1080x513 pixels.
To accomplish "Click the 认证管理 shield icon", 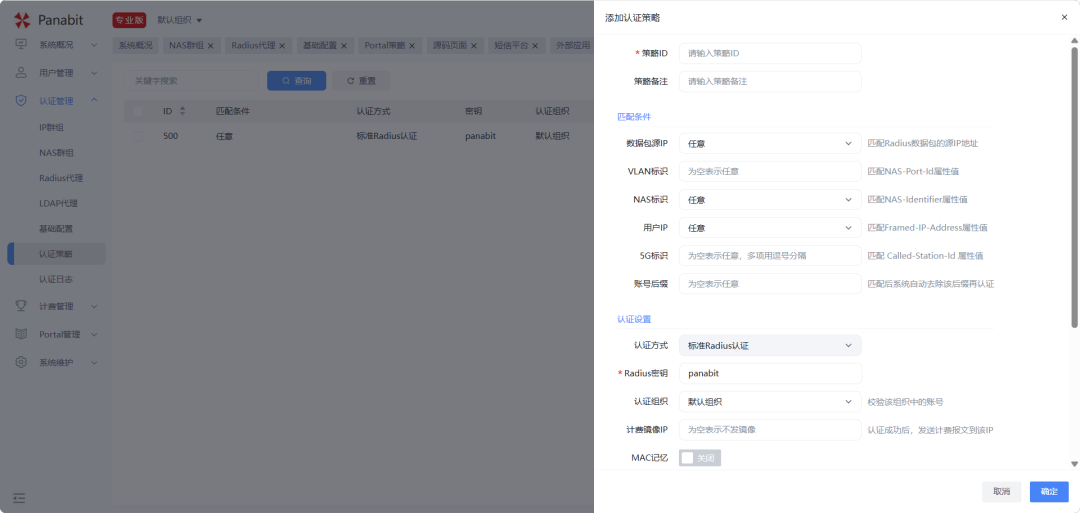I will pos(21,101).
